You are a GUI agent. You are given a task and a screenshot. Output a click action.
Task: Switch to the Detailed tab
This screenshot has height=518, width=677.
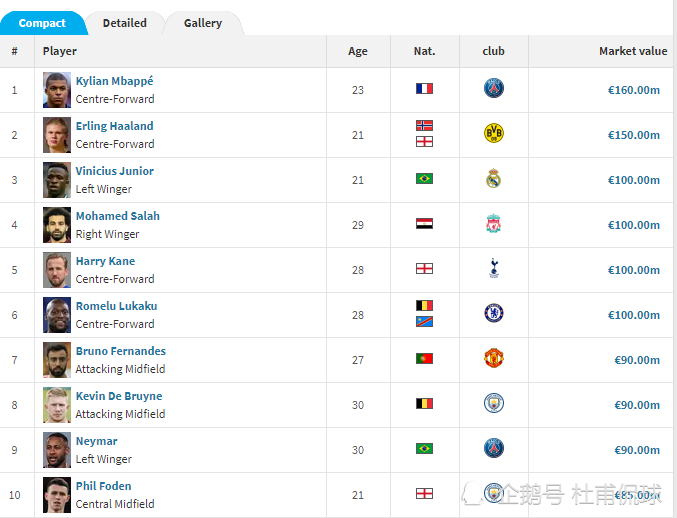pos(125,23)
